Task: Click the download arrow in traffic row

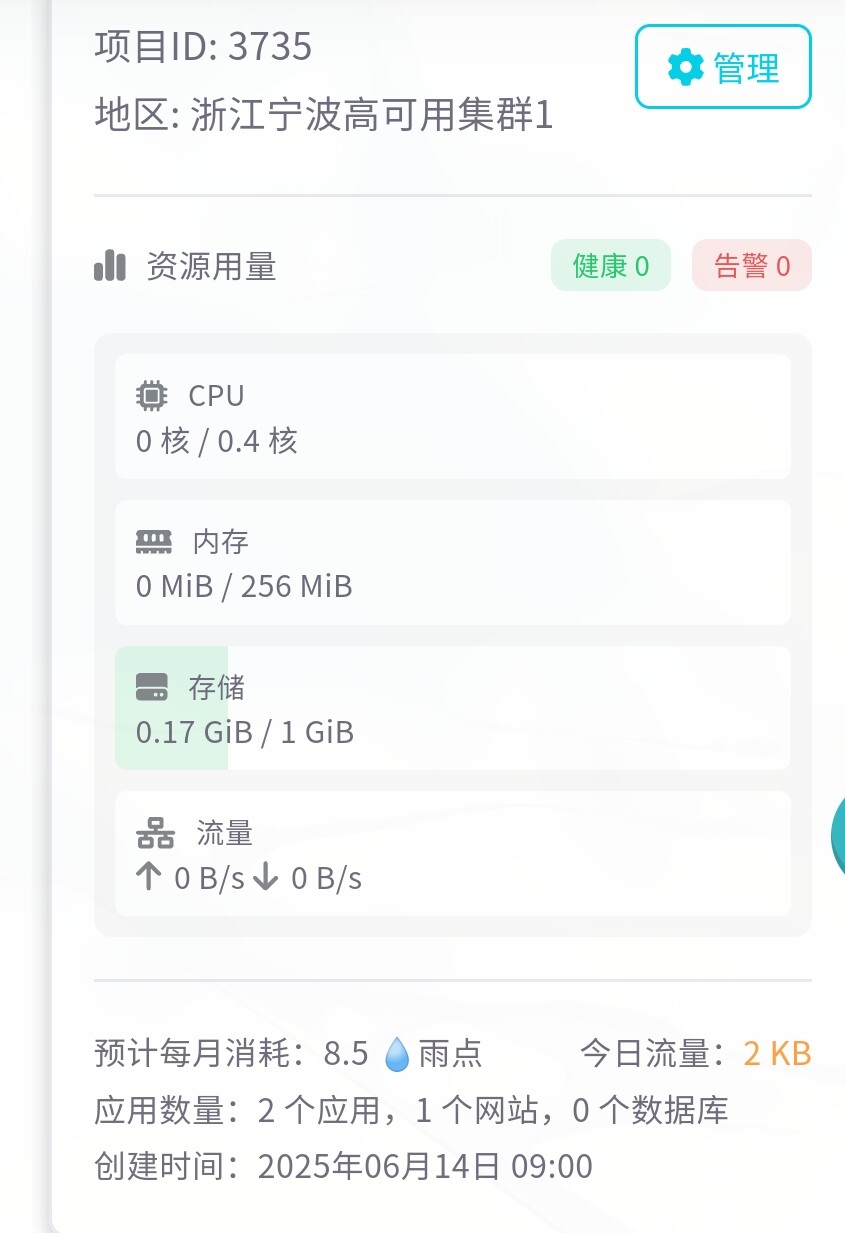Action: [265, 878]
